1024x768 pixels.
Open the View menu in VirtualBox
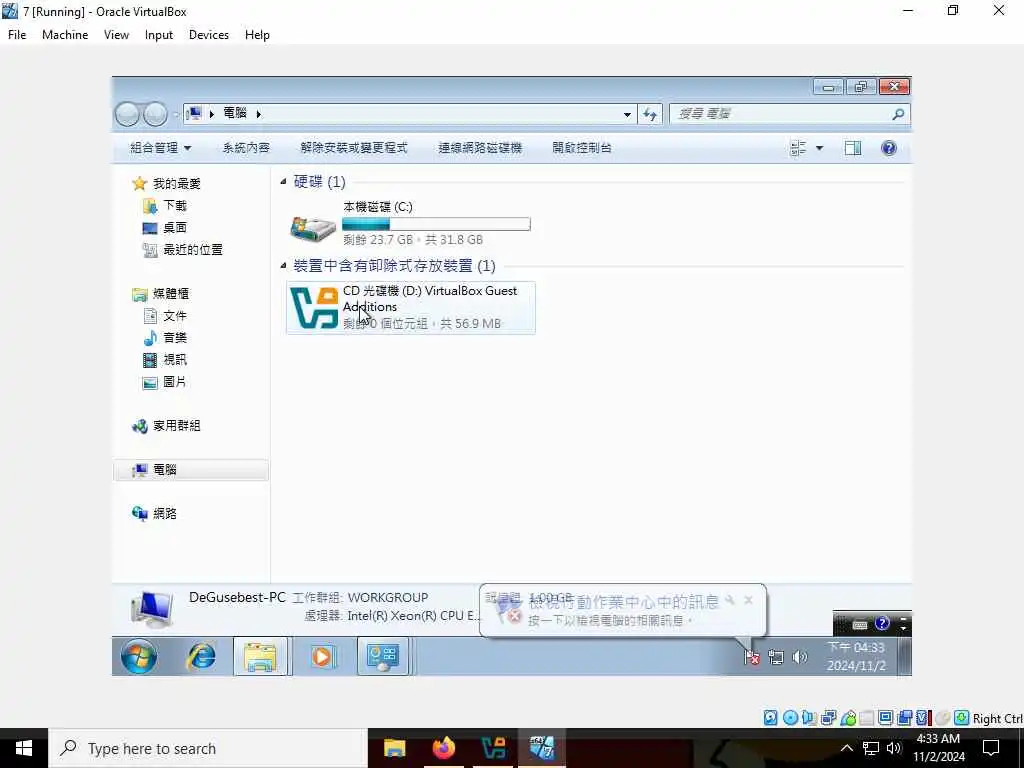point(116,35)
